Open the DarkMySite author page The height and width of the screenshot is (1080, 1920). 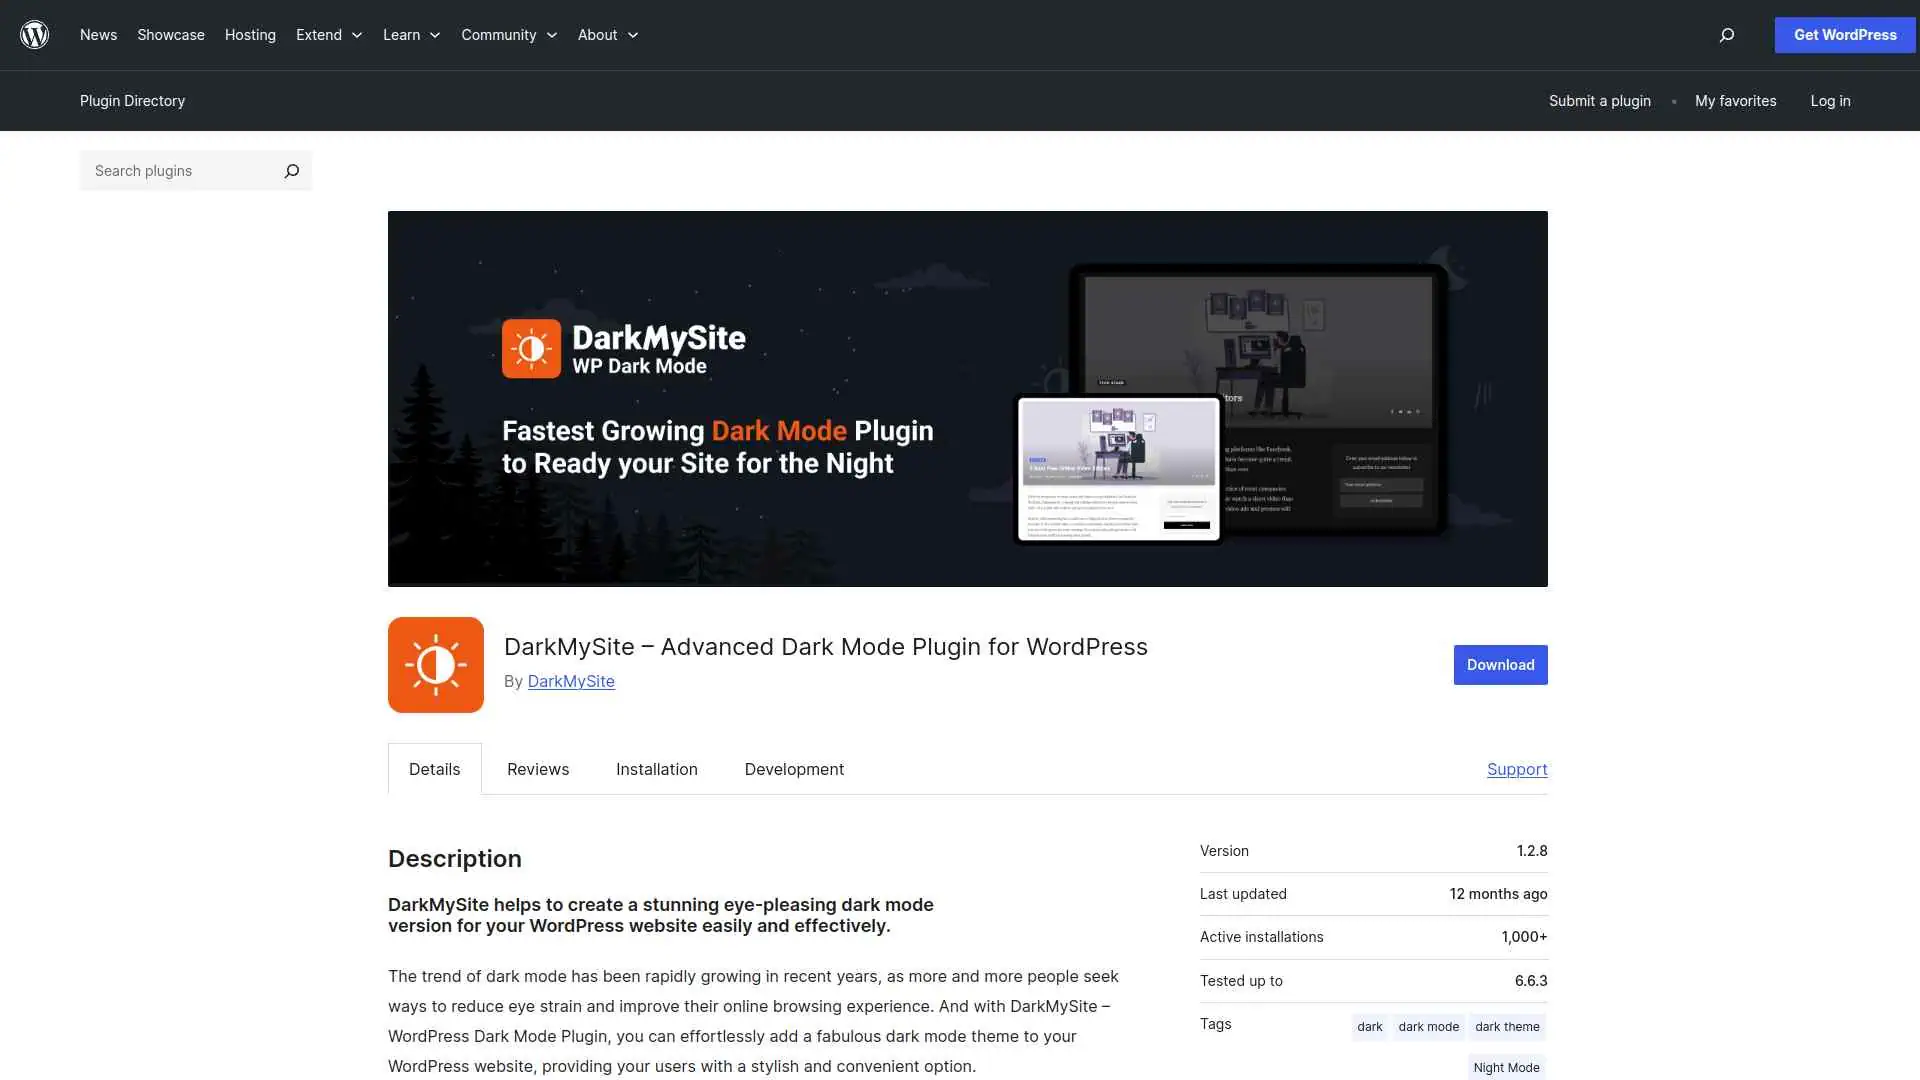570,681
